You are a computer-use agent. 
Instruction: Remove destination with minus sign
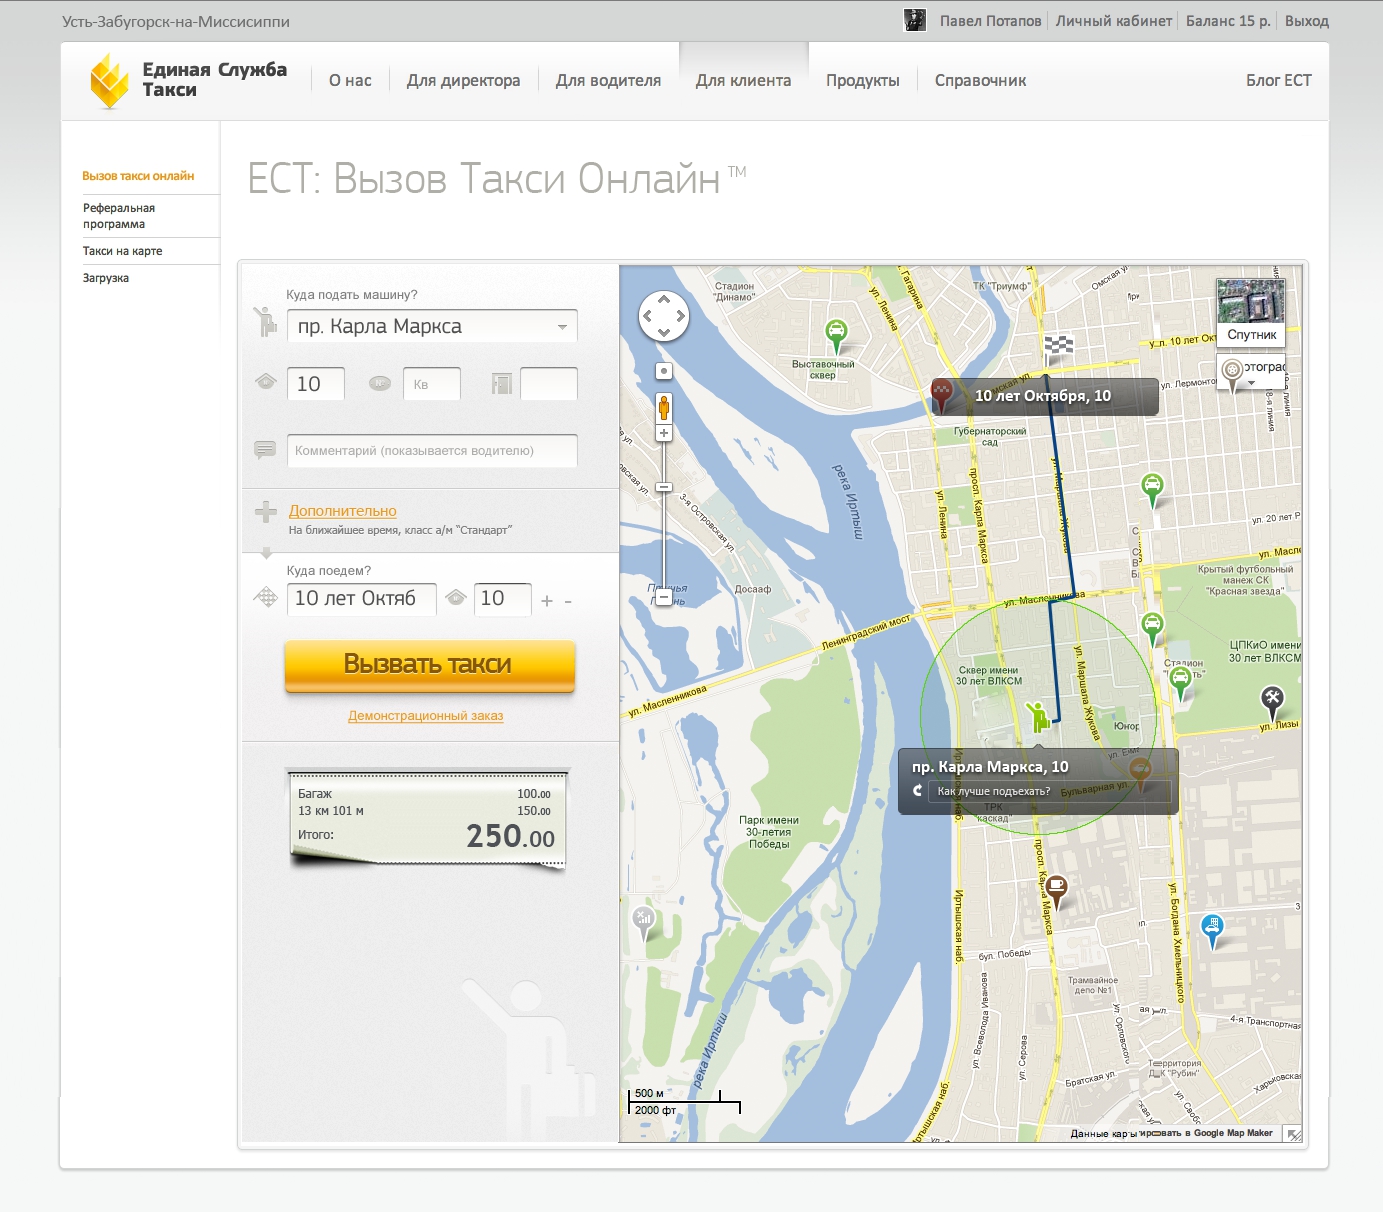pyautogui.click(x=568, y=602)
